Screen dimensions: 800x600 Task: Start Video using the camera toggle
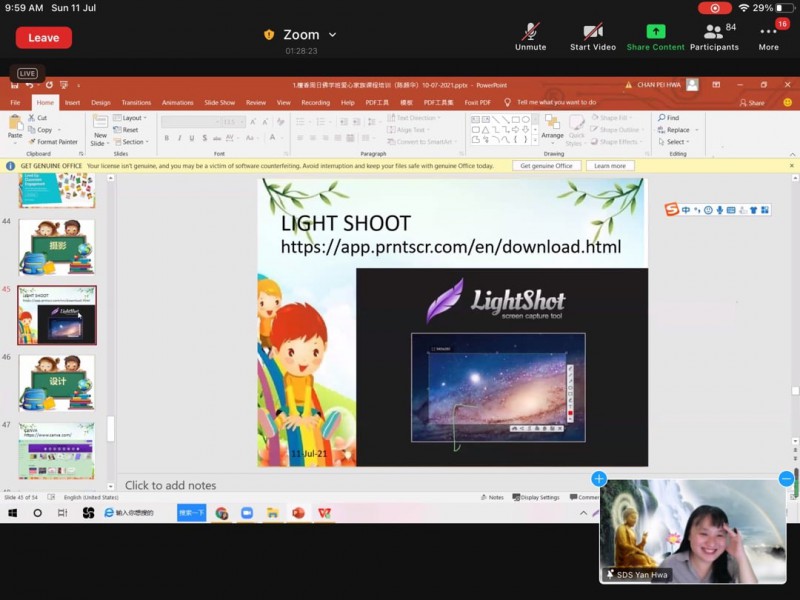tap(593, 33)
